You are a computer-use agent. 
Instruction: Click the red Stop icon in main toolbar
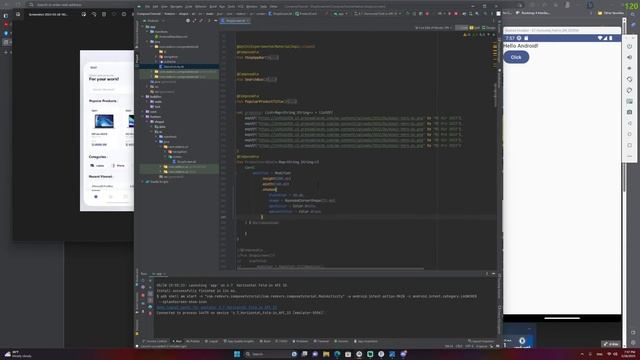coord(456,13)
